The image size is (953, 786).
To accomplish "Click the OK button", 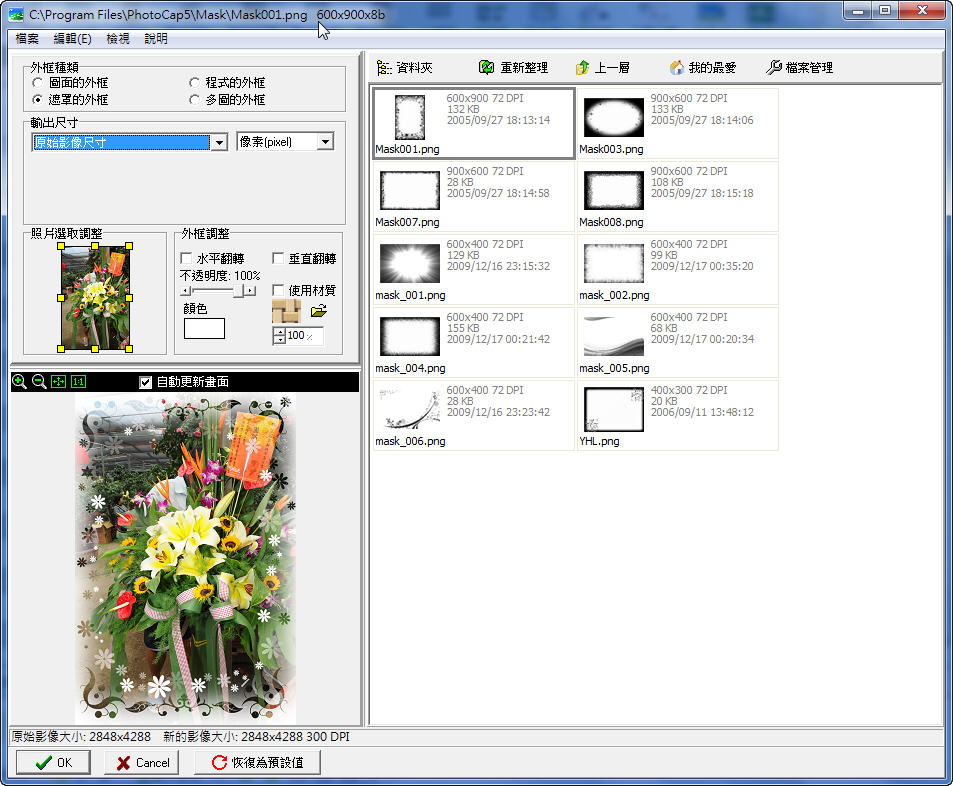I will pyautogui.click(x=53, y=763).
